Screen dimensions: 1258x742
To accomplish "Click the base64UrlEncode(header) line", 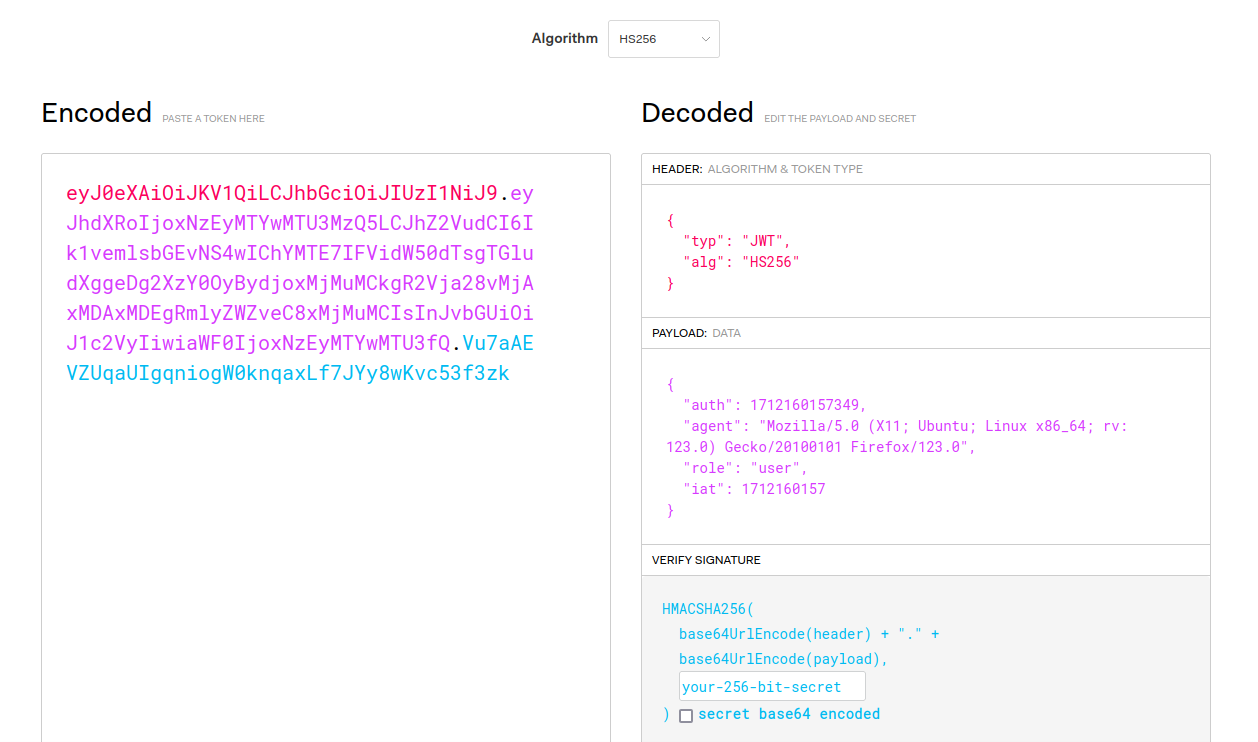I will [809, 634].
